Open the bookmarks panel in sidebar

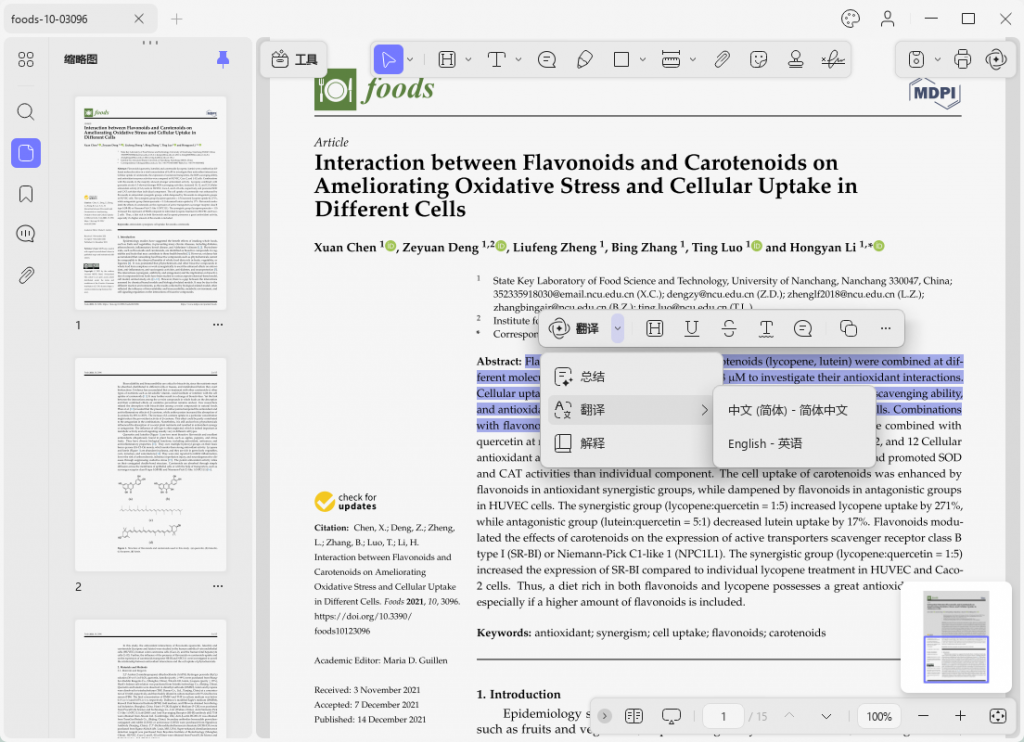25,194
